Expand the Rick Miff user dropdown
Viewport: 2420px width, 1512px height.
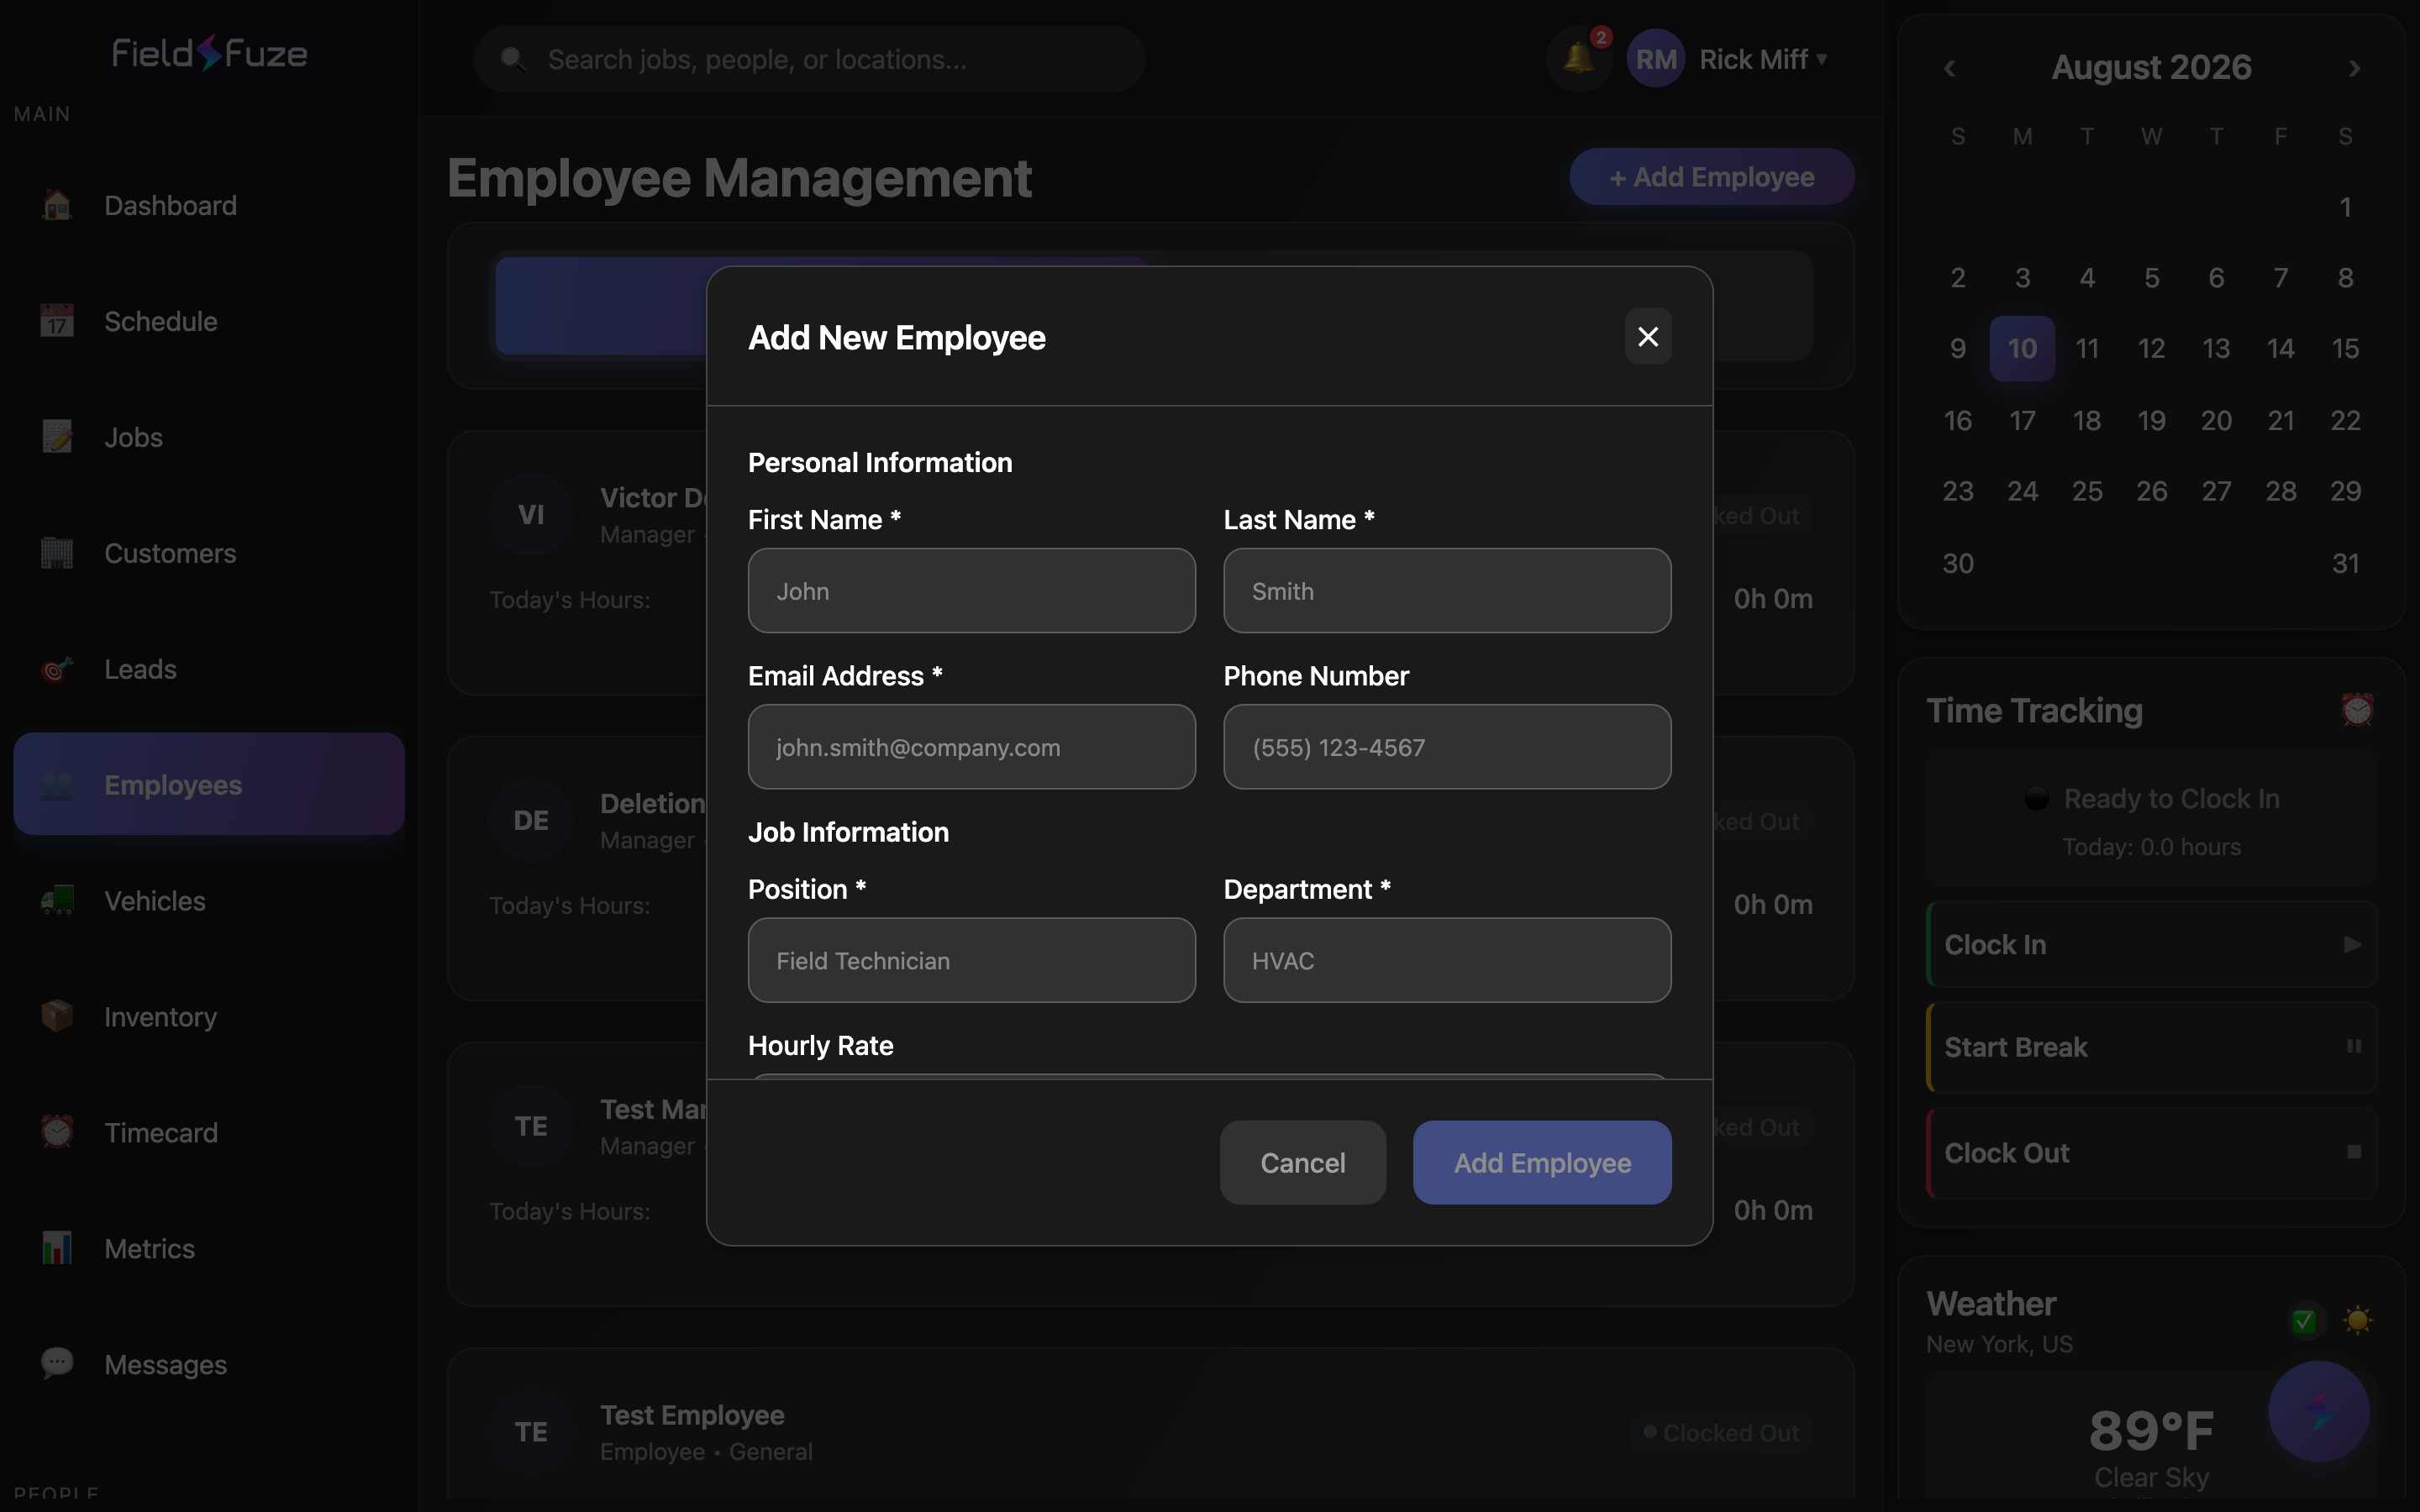[1764, 59]
